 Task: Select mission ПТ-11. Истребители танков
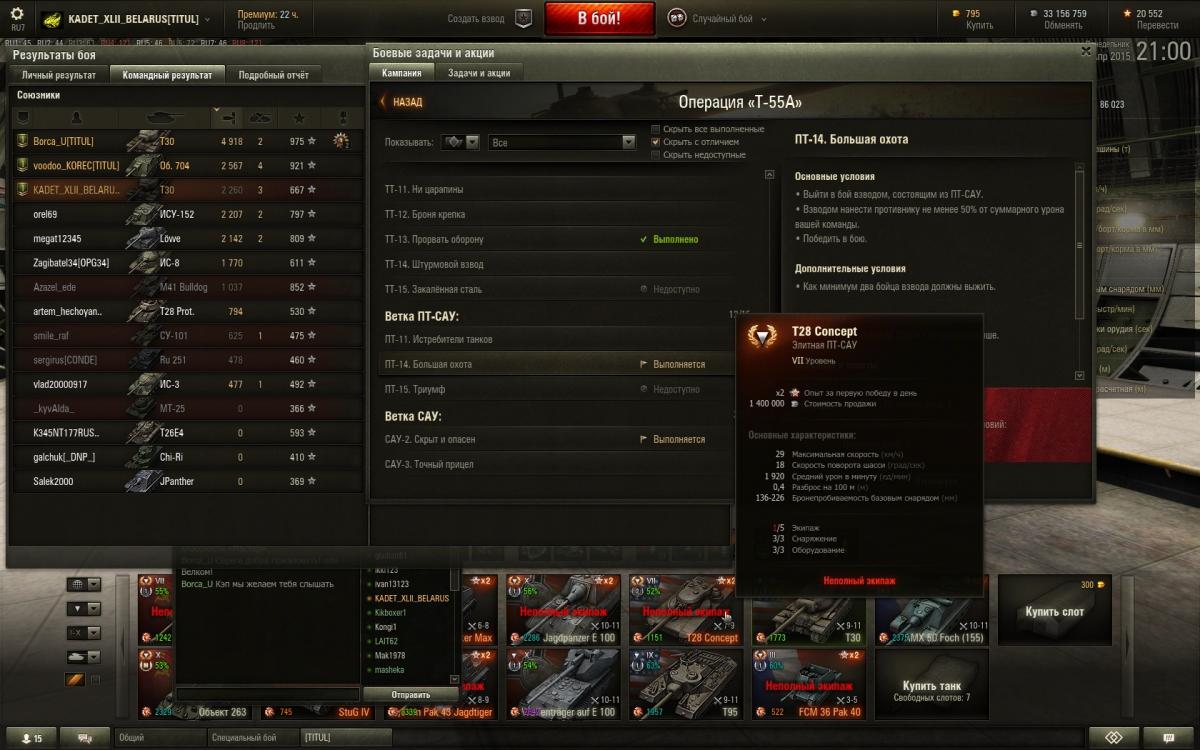pos(560,339)
